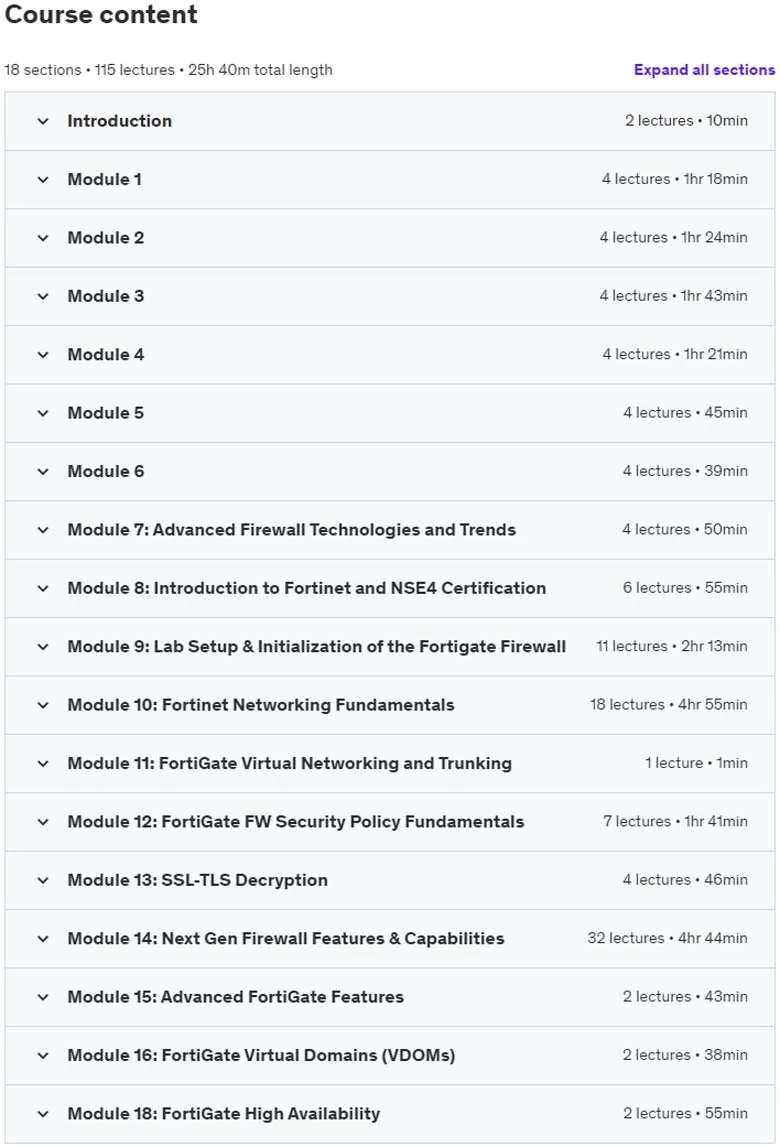Image resolution: width=780 pixels, height=1147 pixels.
Task: Select Module 12: FortiGate FW Security Policy Fundamentals
Action: [296, 821]
